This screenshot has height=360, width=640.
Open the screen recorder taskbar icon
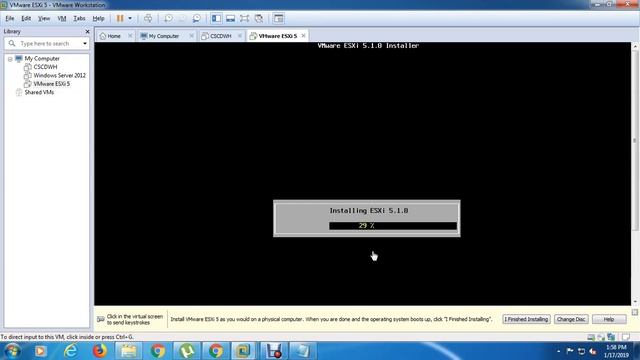click(x=274, y=351)
